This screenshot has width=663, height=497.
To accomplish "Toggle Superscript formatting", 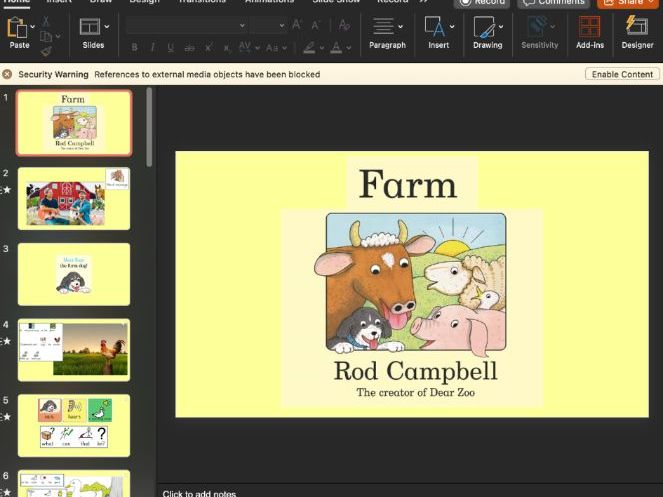I will [x=208, y=47].
